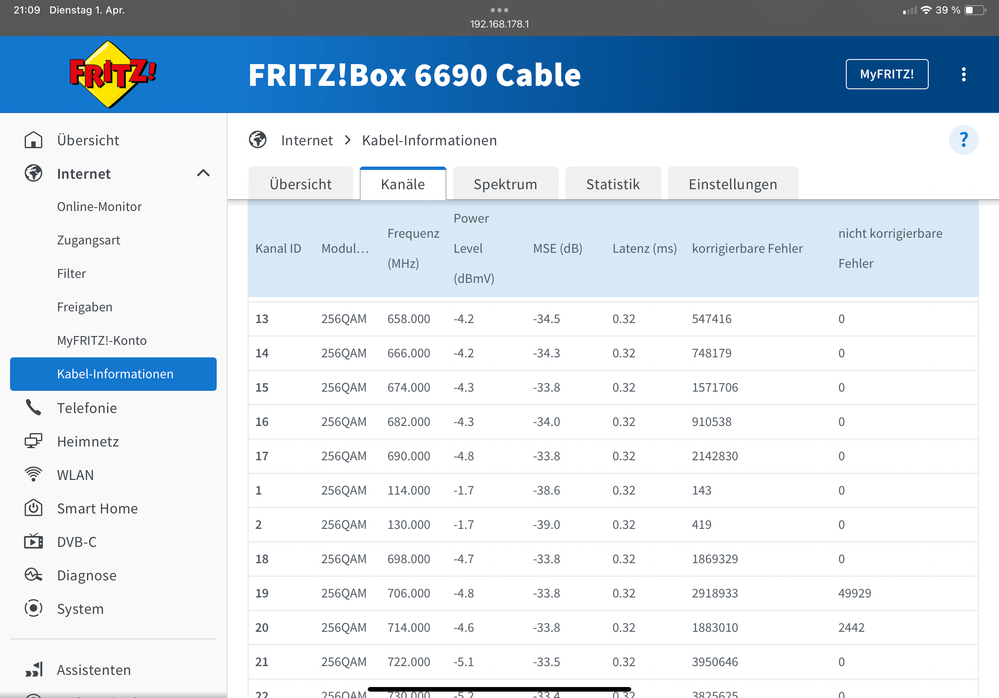999x698 pixels.
Task: Click correctable errors value 419
Action: (701, 525)
